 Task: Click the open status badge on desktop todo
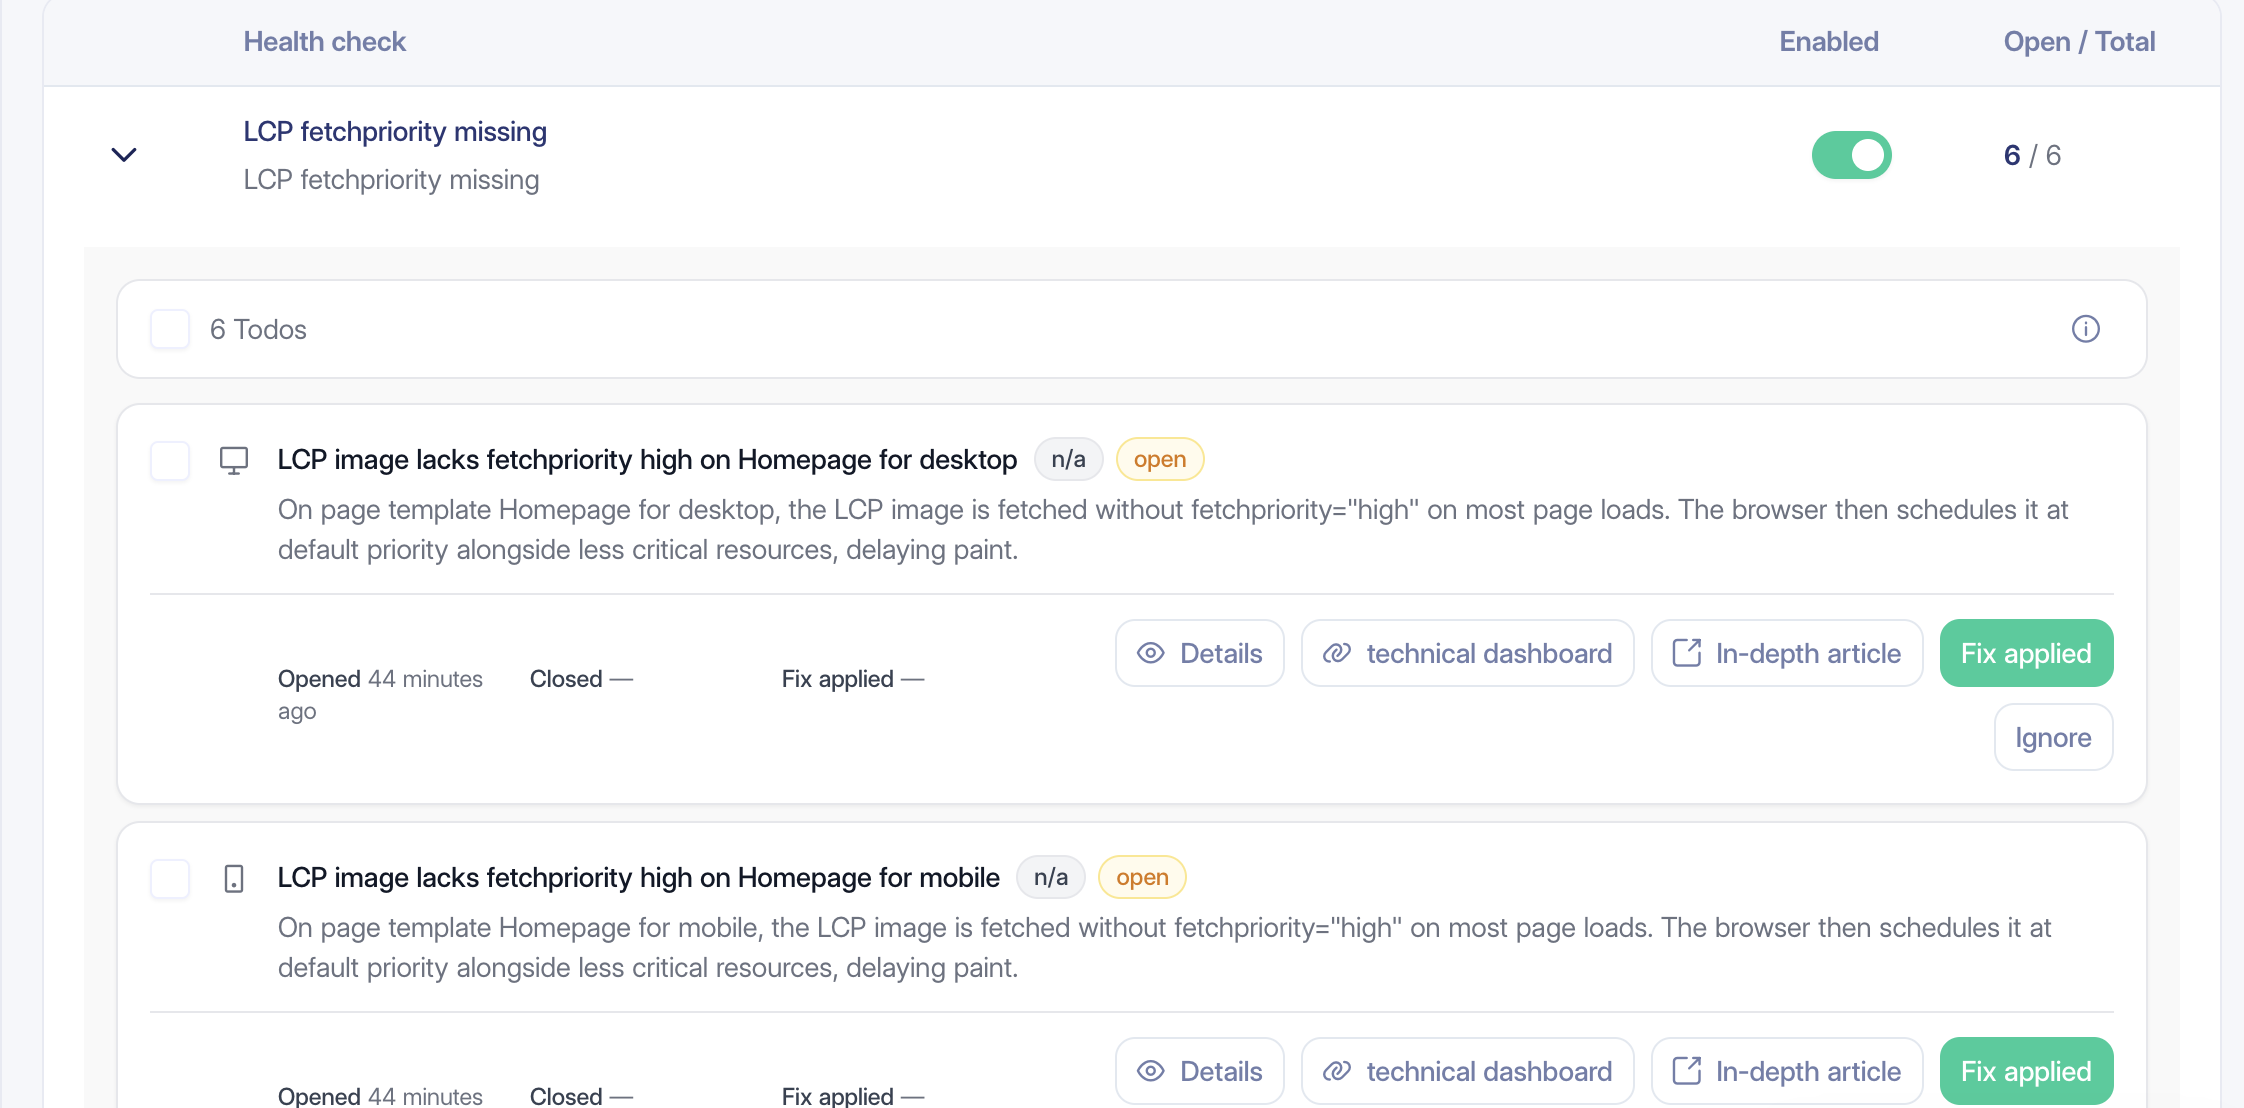coord(1160,459)
